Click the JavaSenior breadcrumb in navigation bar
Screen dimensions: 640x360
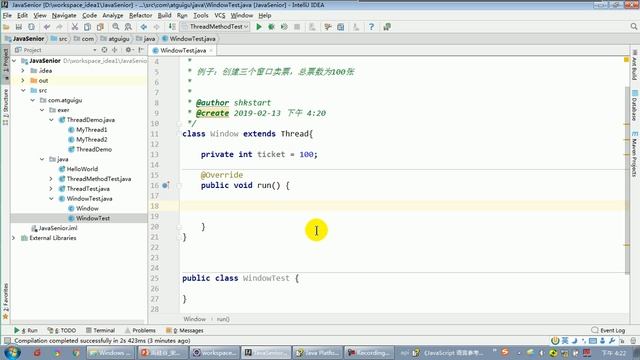(24, 39)
